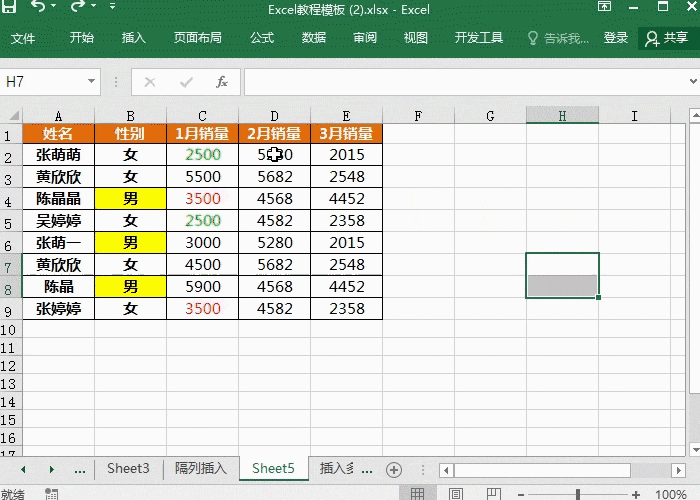Select column A header
Image resolution: width=700 pixels, height=500 pixels.
click(x=58, y=116)
